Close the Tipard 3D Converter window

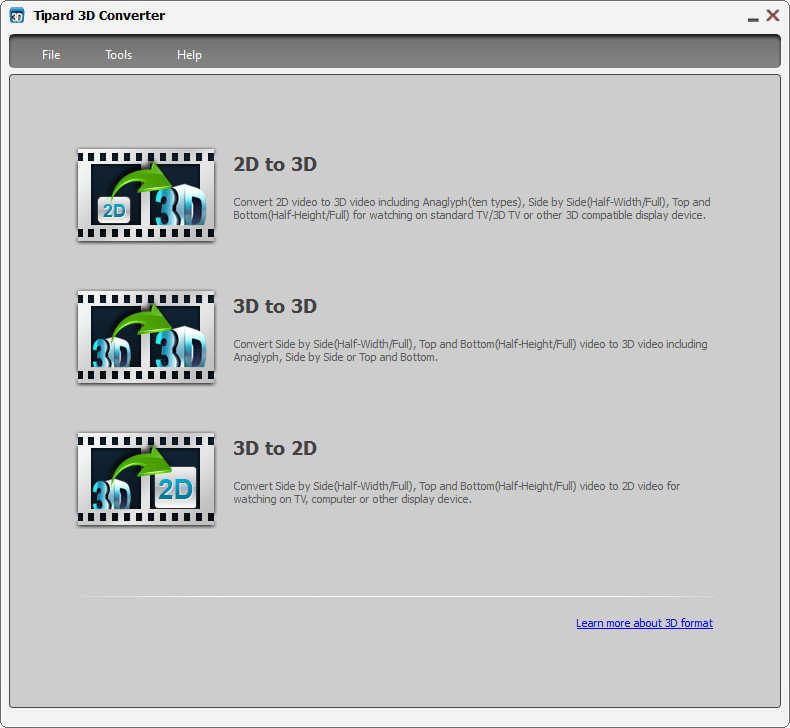click(x=772, y=15)
